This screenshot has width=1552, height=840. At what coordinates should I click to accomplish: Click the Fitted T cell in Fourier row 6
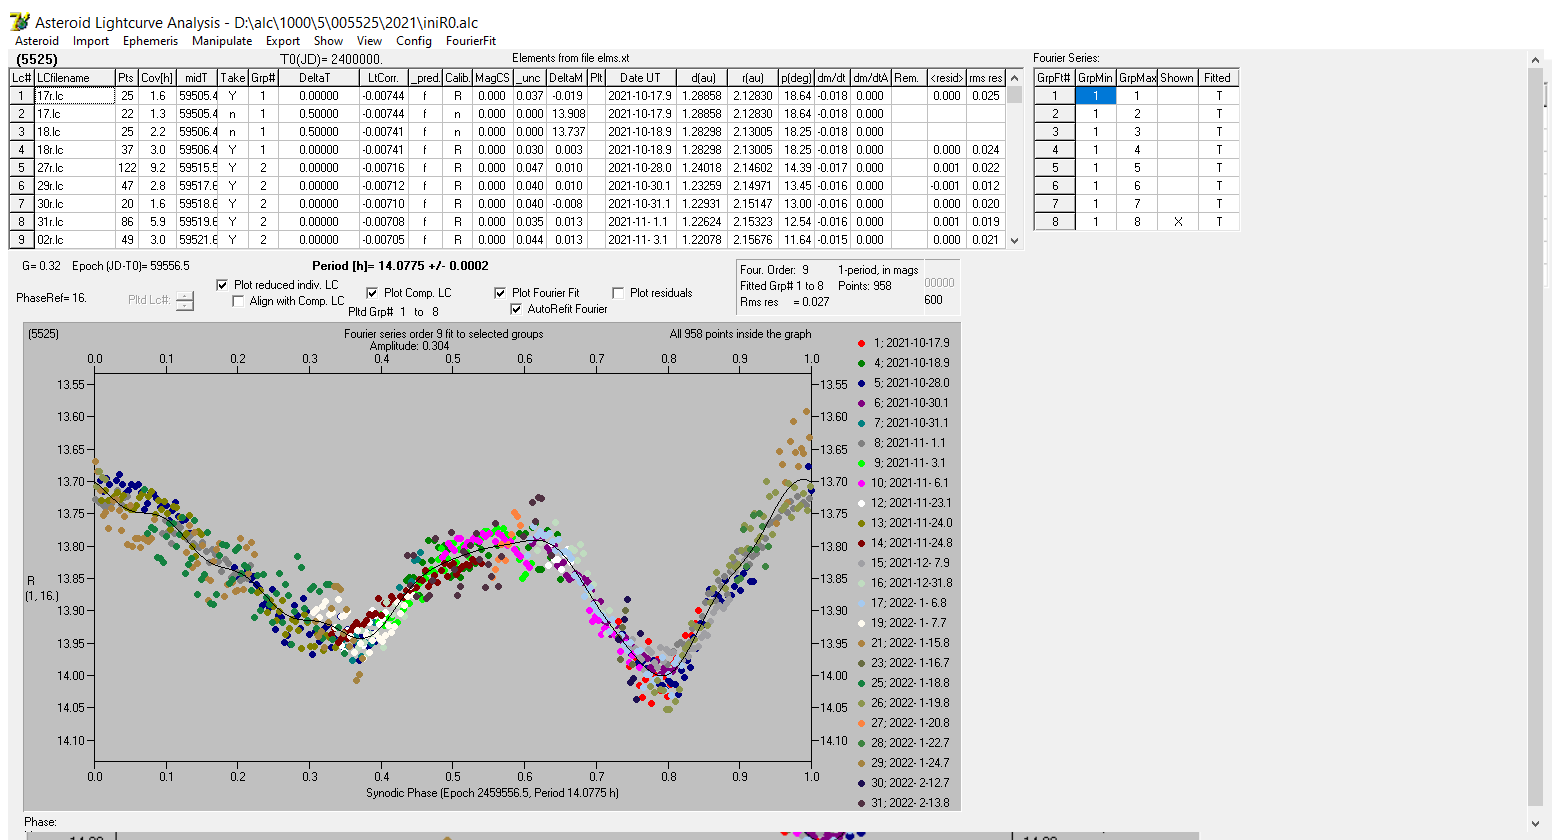pyautogui.click(x=1218, y=186)
